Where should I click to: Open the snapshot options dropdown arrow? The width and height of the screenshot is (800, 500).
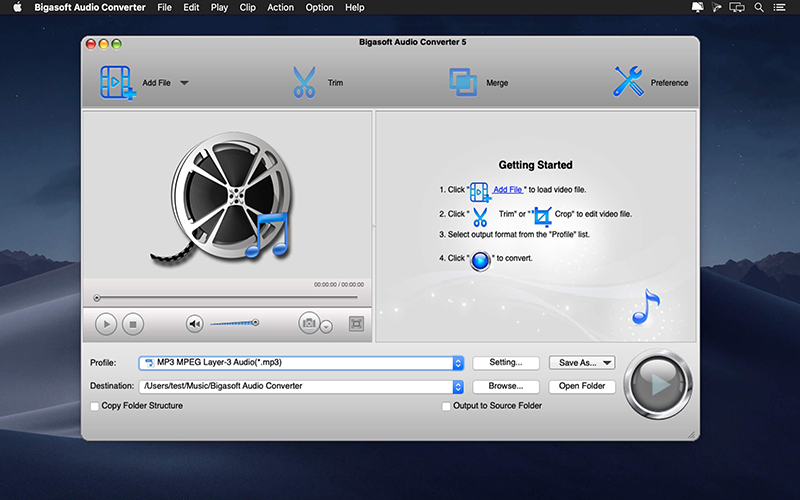327,326
